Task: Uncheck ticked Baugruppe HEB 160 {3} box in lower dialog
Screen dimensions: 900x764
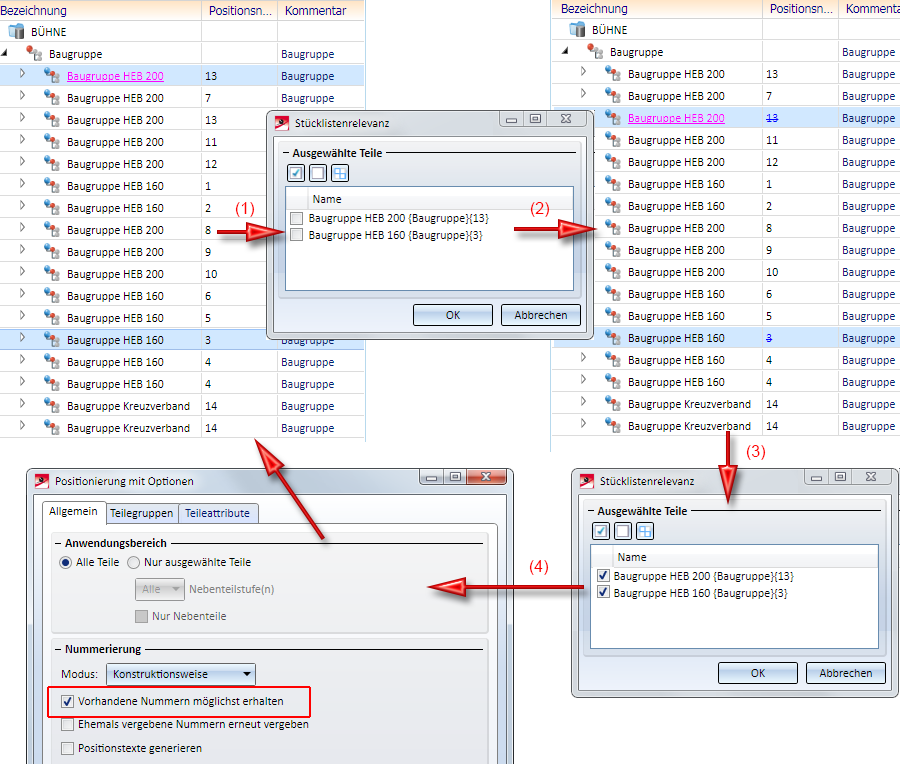Action: tap(603, 592)
